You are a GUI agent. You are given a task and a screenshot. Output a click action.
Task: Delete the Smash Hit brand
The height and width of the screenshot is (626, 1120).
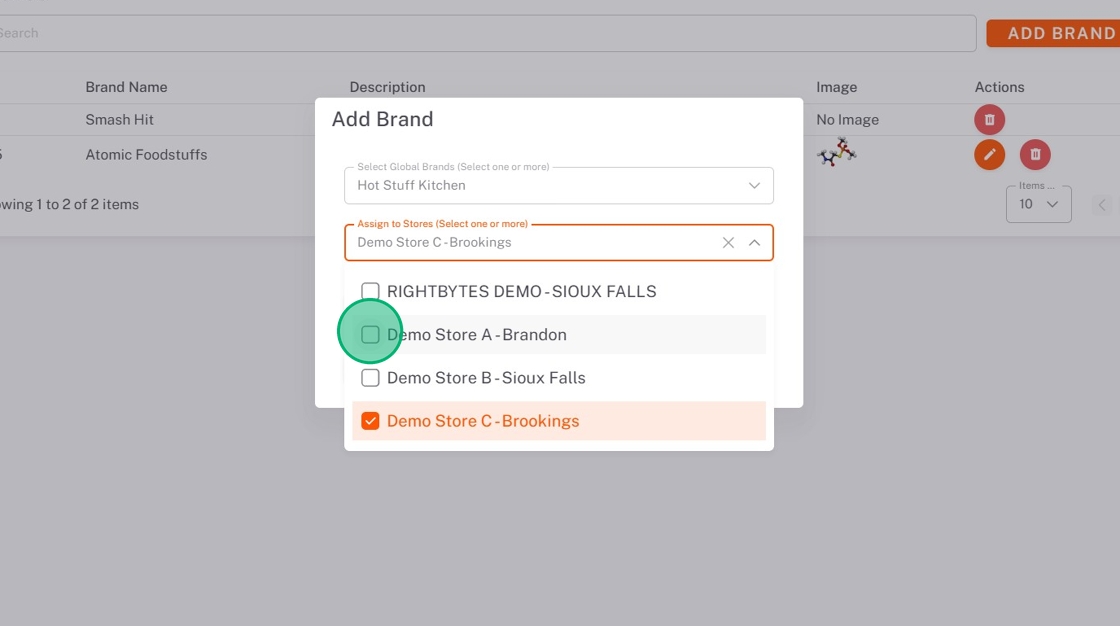click(989, 120)
